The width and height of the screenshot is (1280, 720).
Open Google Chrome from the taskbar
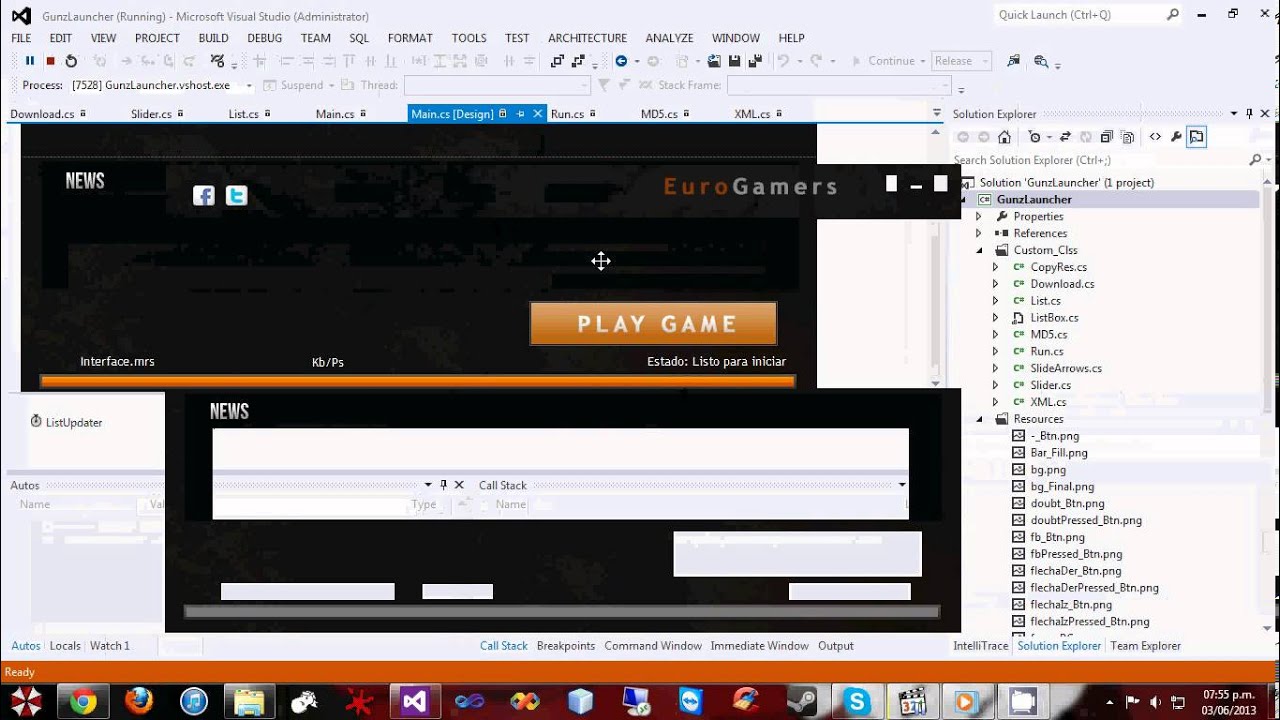[83, 701]
